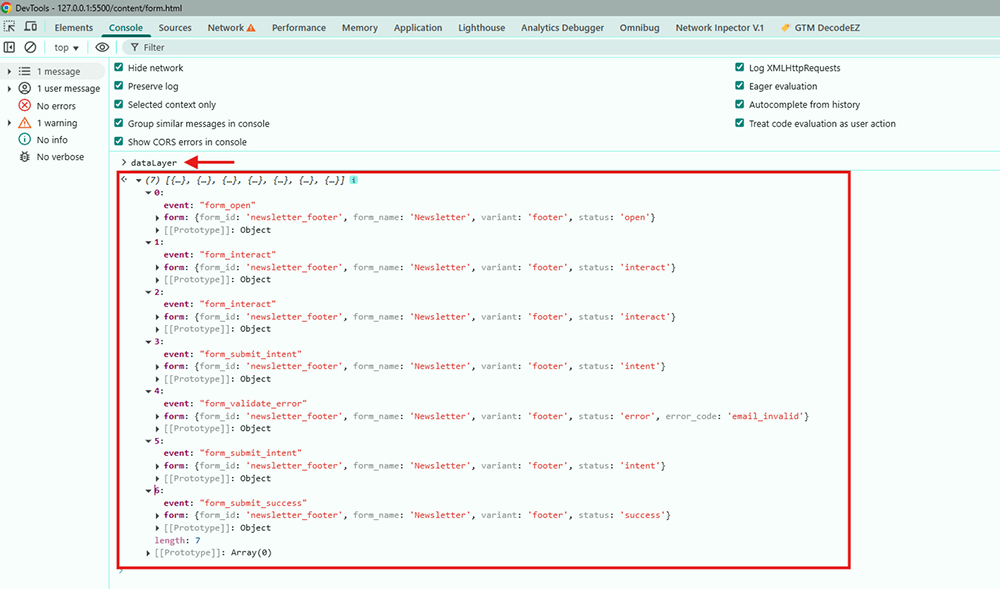
Task: Show the console sidebar panel icon
Action: (x=10, y=47)
